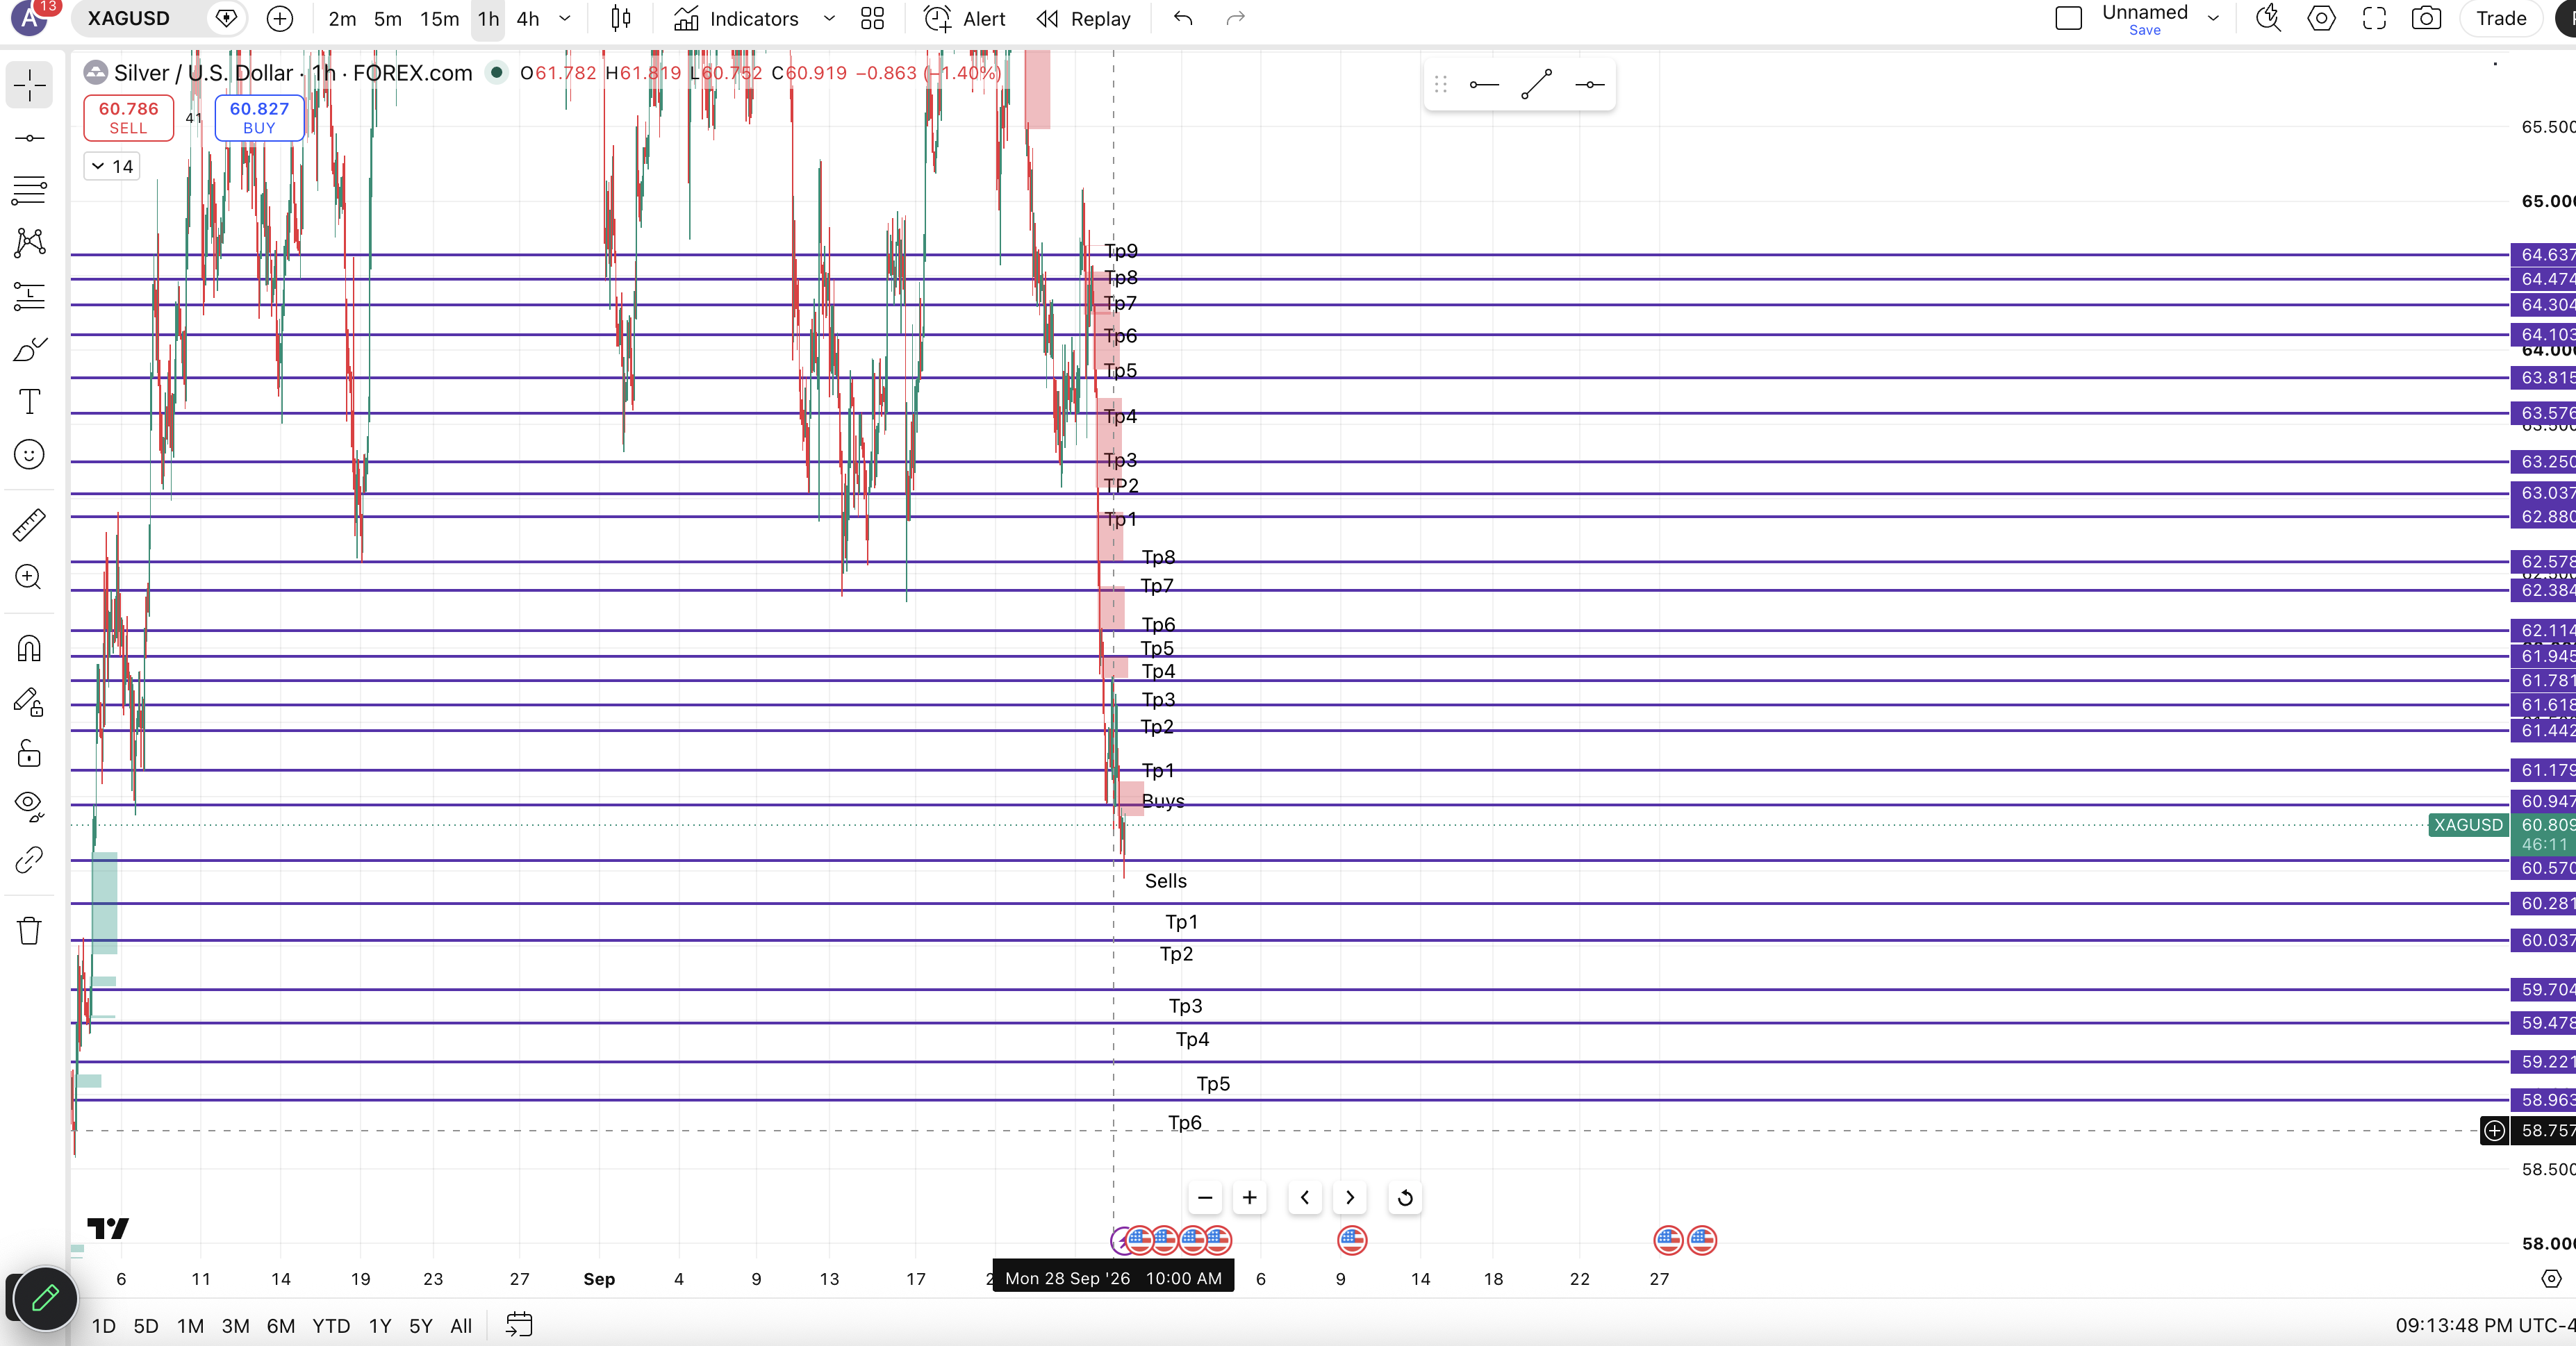Screen dimensions: 2576x1346
Task: Open the Trade button
Action: [2501, 18]
